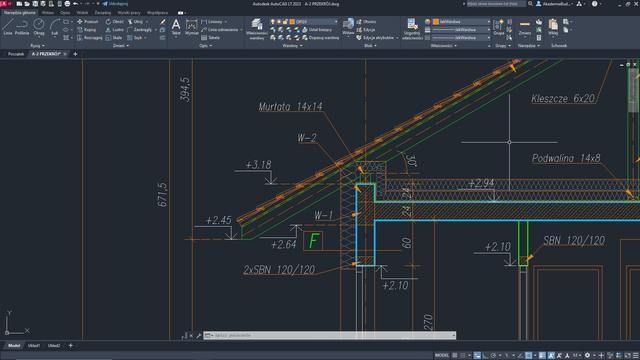
Task: Toggle ortho mode in status bar
Action: pyautogui.click(x=485, y=356)
